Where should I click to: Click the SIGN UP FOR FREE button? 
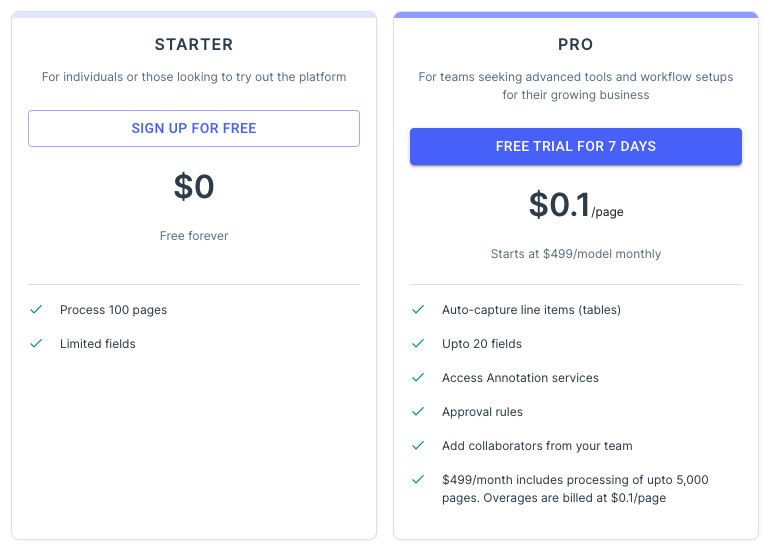pyautogui.click(x=194, y=128)
